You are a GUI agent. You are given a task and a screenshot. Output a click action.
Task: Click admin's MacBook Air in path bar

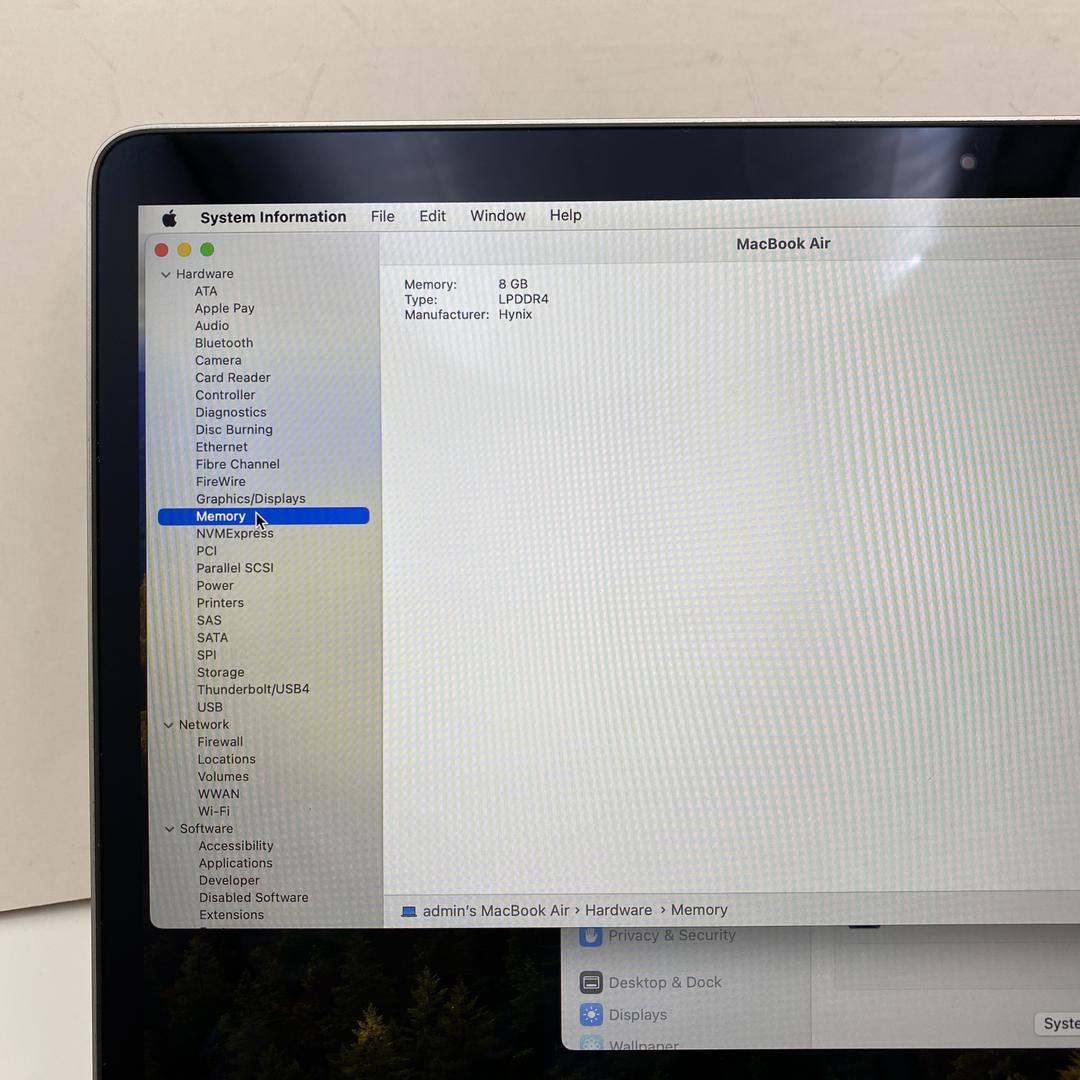pyautogui.click(x=495, y=911)
